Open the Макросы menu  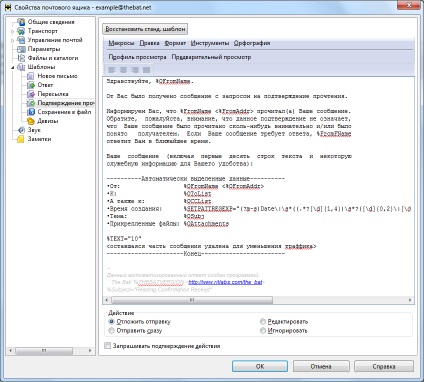pos(121,43)
